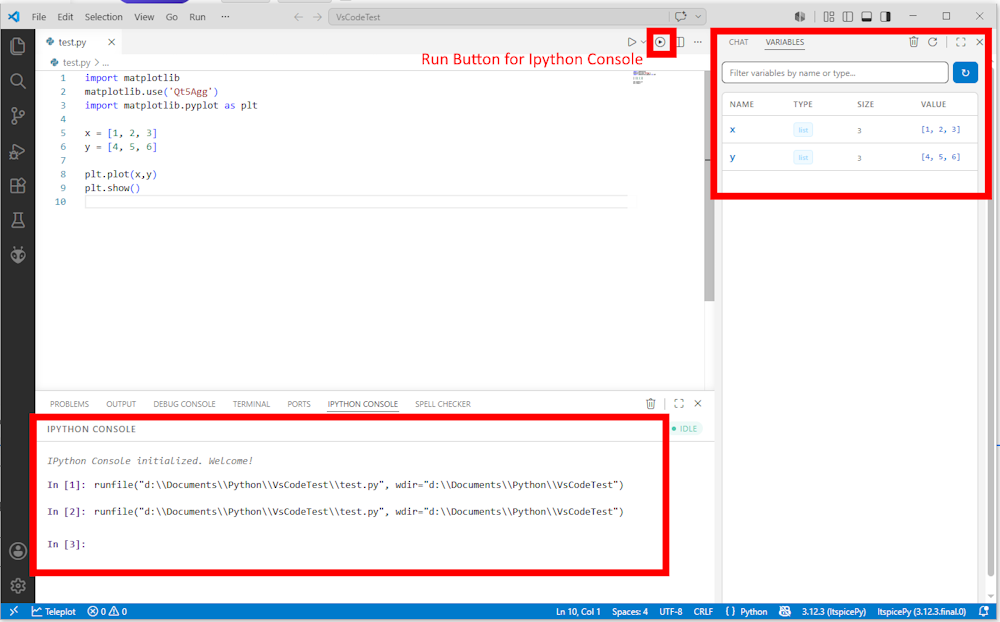Open the Copilot chat icon in title bar
1000x622 pixels.
[680, 17]
